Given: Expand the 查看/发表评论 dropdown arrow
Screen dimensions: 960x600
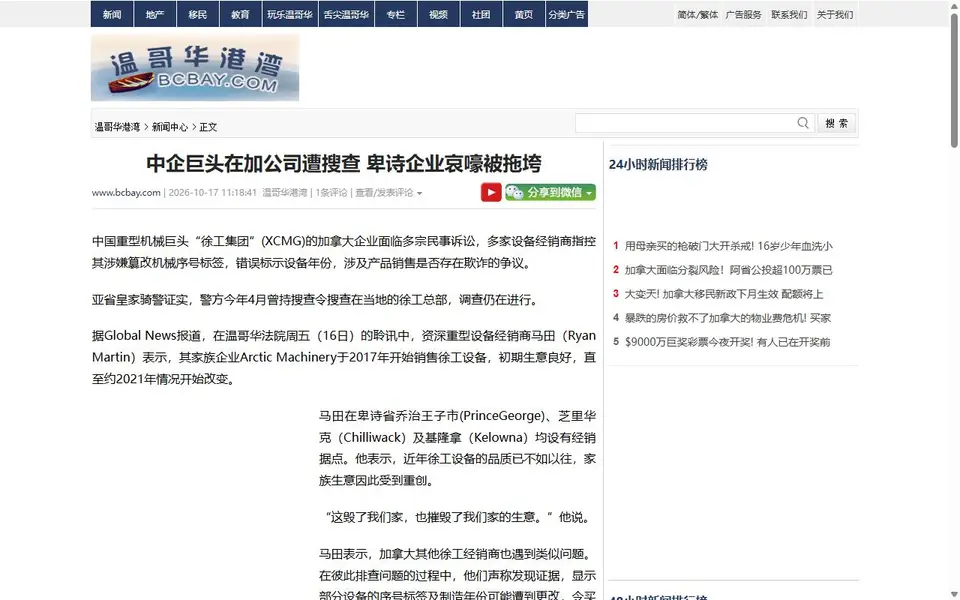Looking at the screenshot, I should click(419, 193).
